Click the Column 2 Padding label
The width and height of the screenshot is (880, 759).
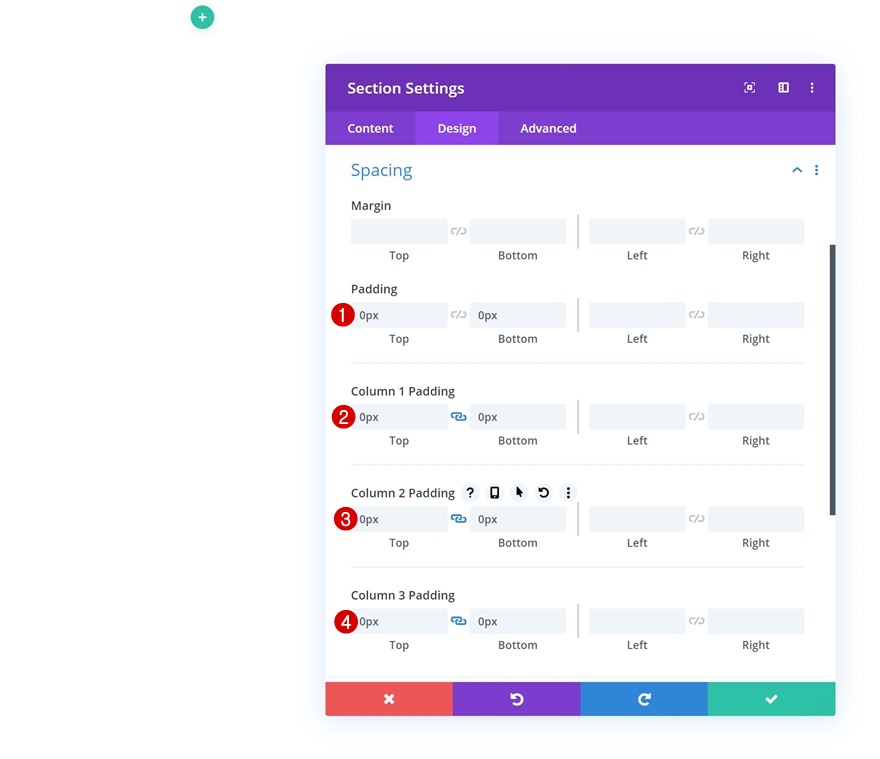(x=402, y=493)
